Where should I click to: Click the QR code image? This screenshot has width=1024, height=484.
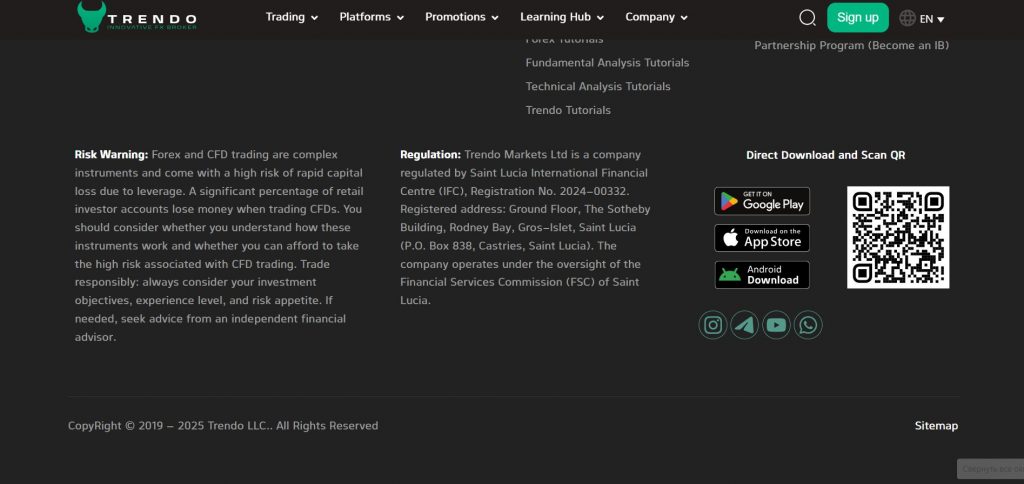pyautogui.click(x=898, y=237)
